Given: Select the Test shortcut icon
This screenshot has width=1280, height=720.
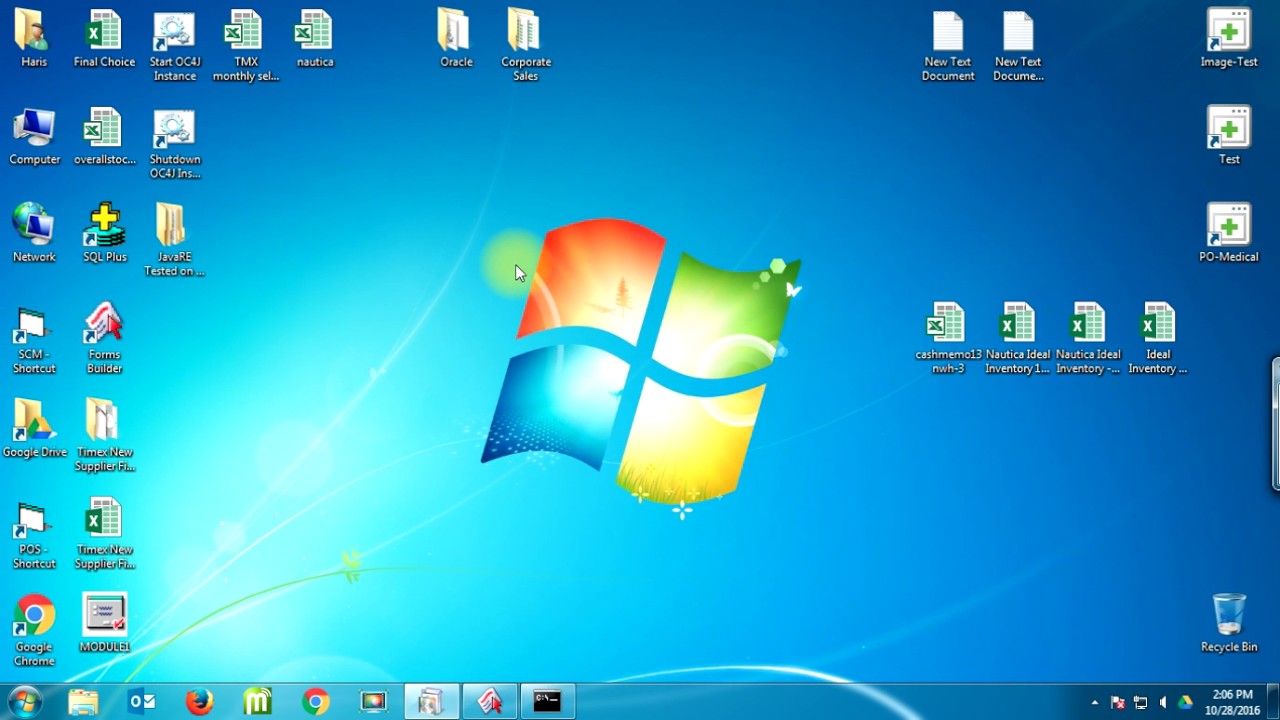Looking at the screenshot, I should 1229,136.
